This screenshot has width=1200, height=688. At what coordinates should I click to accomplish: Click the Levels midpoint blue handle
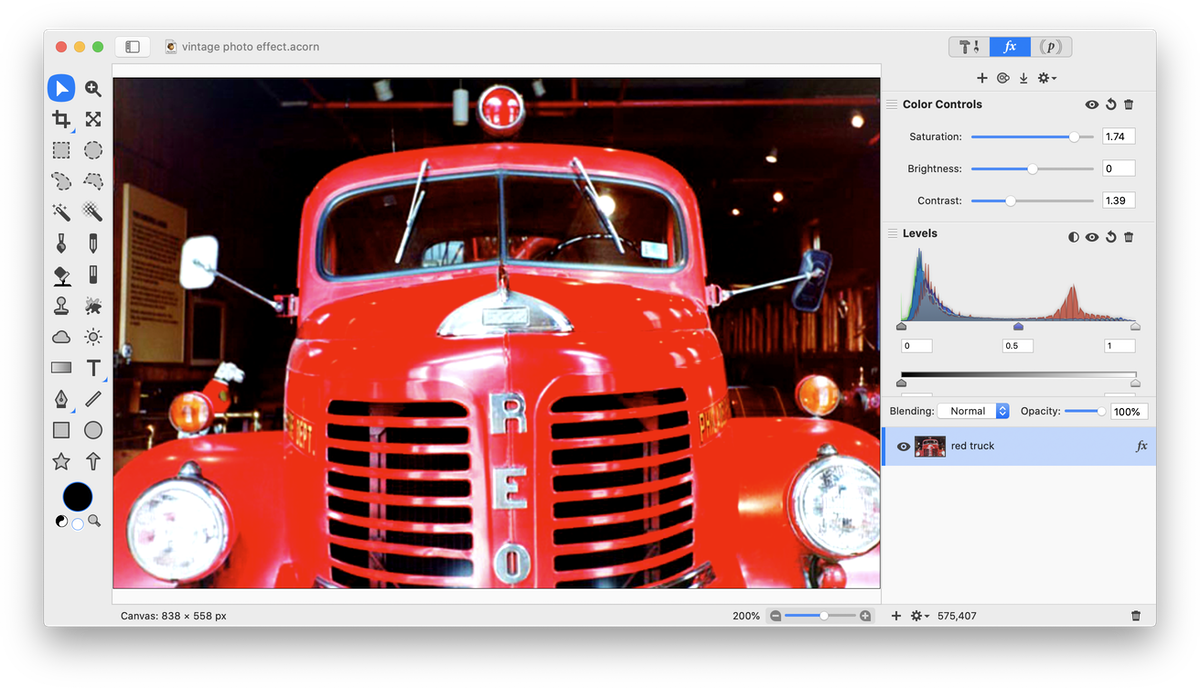1018,326
